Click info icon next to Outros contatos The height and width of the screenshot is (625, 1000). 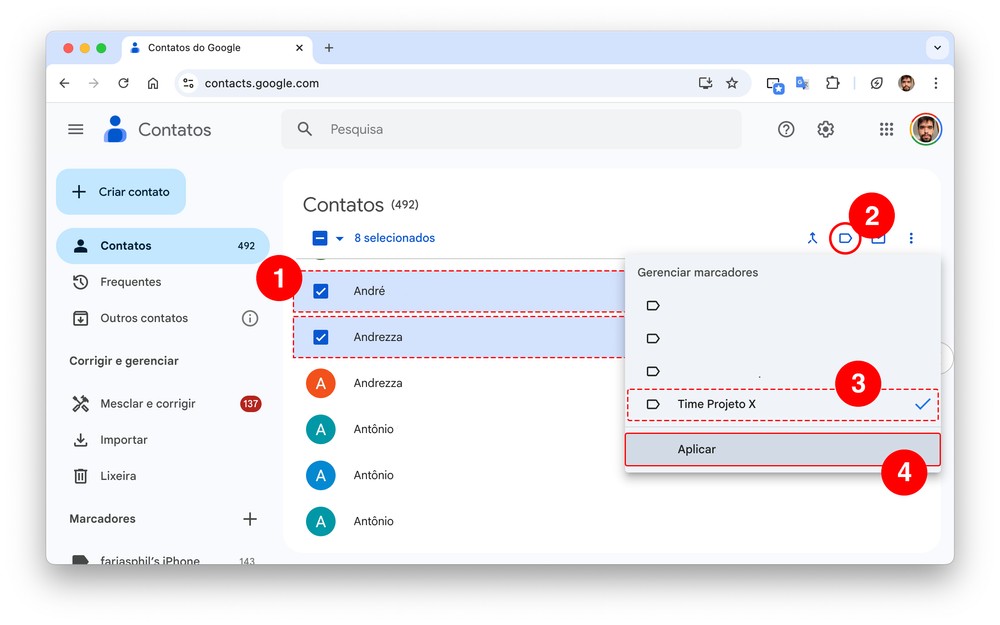click(x=250, y=318)
